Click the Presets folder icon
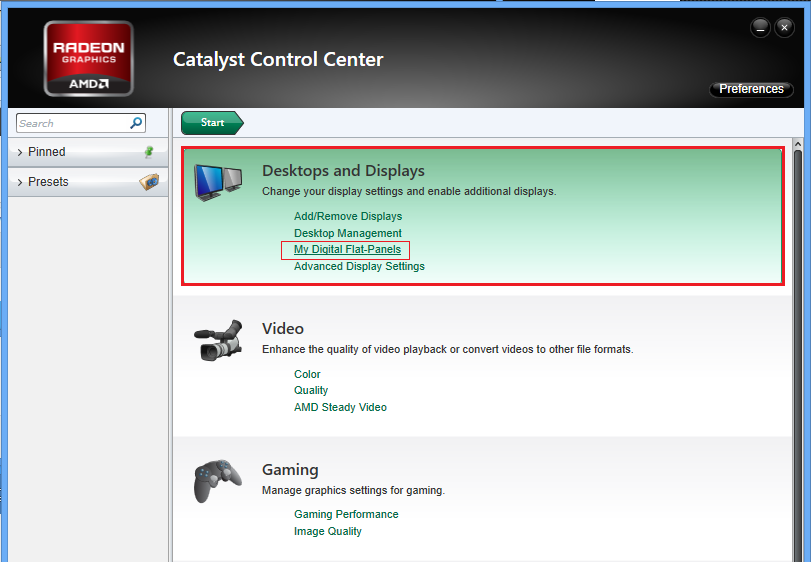Image resolution: width=811 pixels, height=562 pixels. [149, 181]
